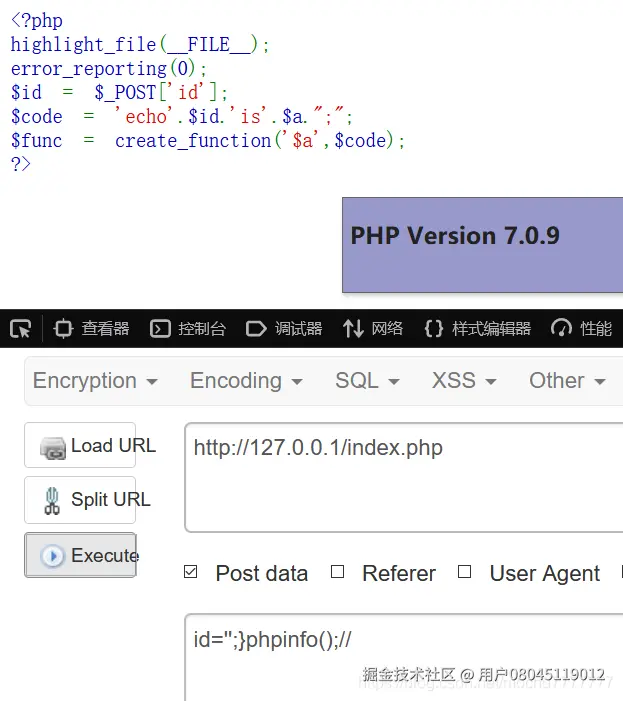Expand the Encryption dropdown menu

click(x=95, y=381)
